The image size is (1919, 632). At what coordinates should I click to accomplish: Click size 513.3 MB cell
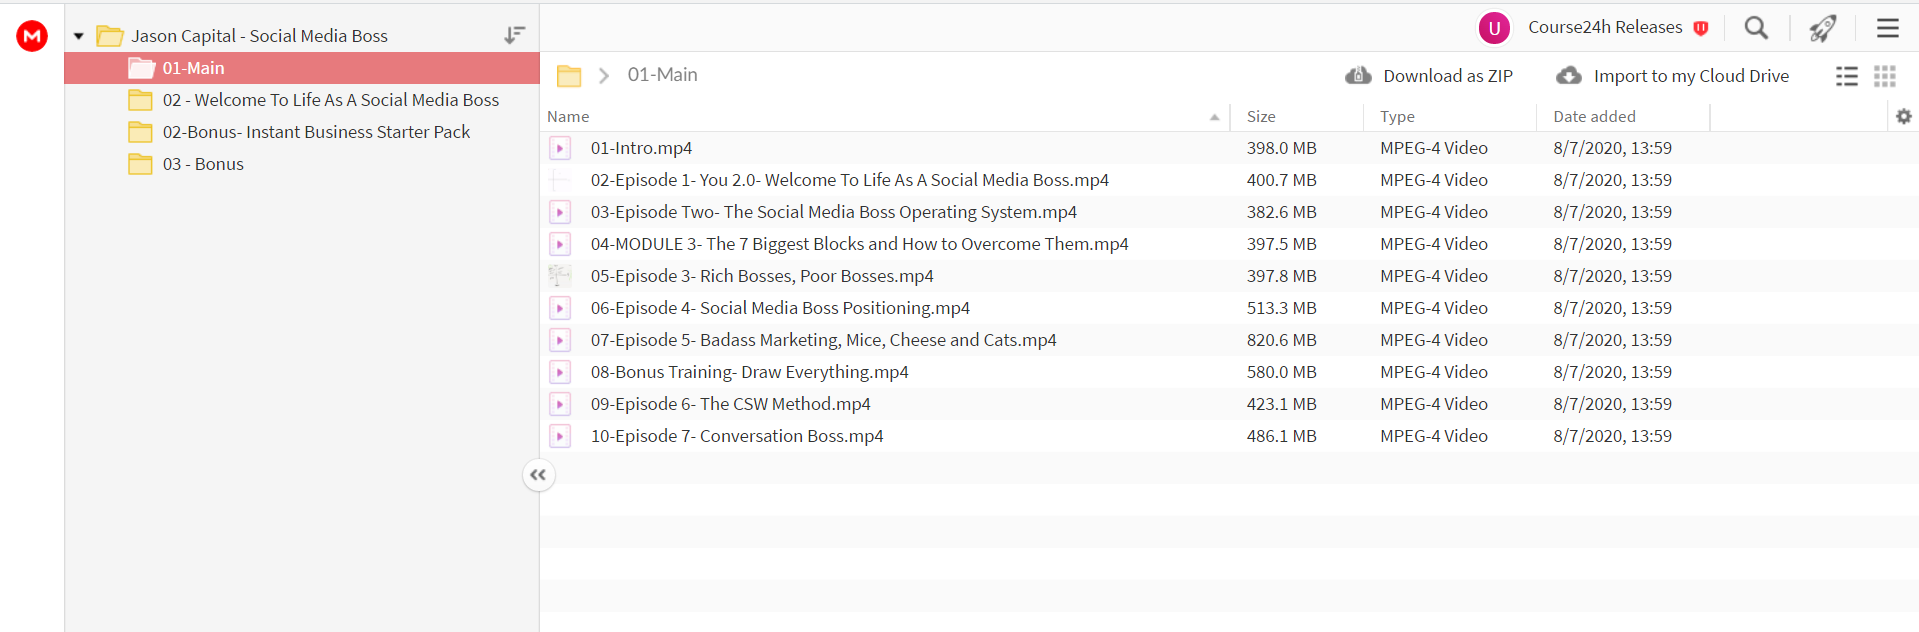[x=1281, y=308]
